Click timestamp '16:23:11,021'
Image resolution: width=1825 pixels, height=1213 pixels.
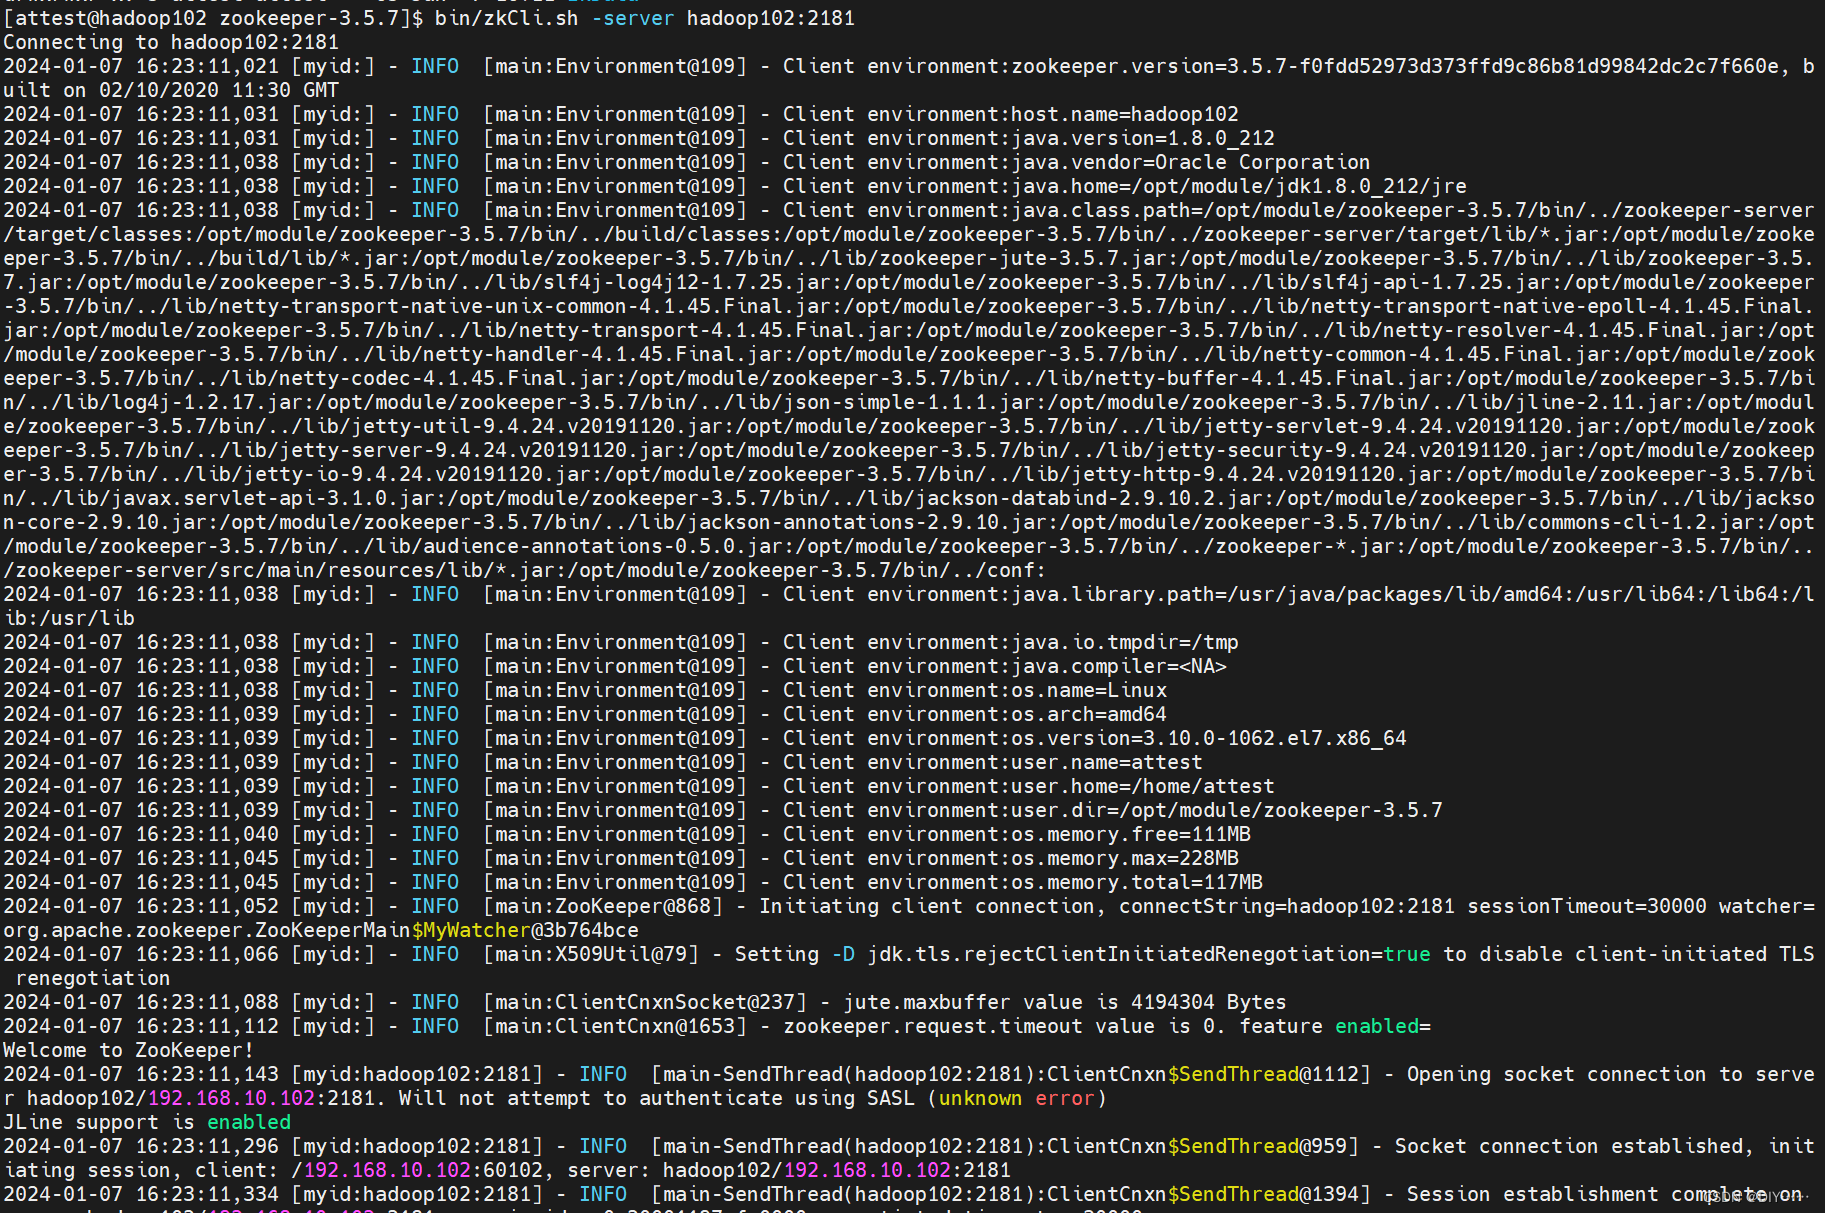point(207,66)
